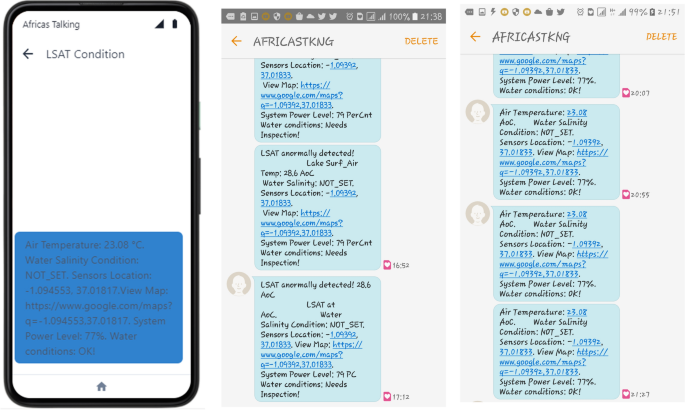Select the AFRICASTKNG title in the 21:51 chat

point(531,37)
